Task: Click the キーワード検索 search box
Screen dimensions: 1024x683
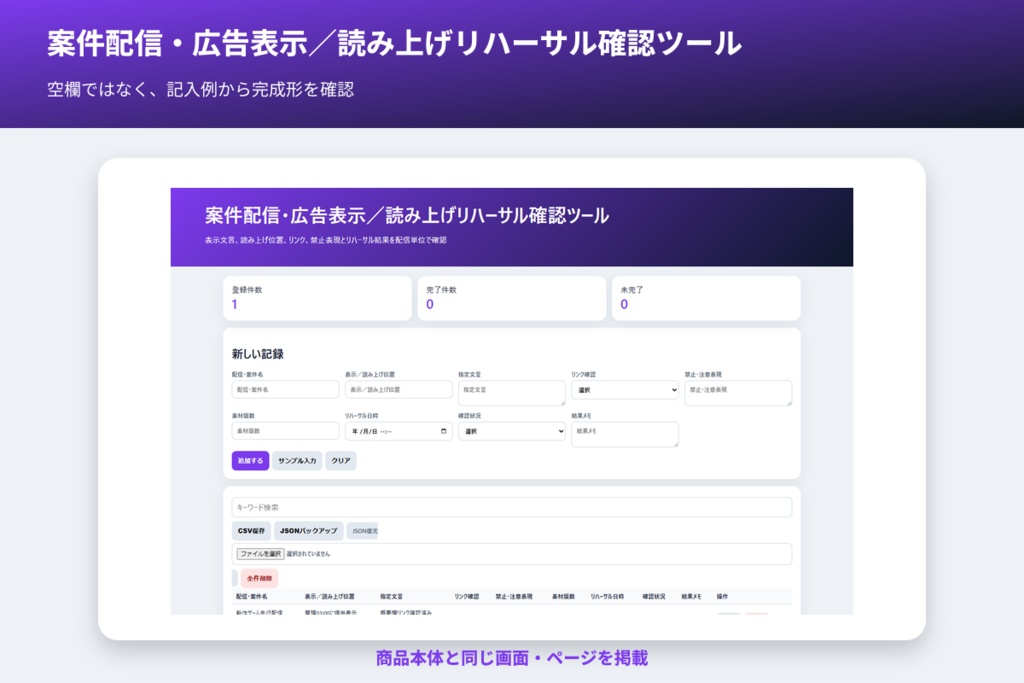Action: pyautogui.click(x=512, y=507)
